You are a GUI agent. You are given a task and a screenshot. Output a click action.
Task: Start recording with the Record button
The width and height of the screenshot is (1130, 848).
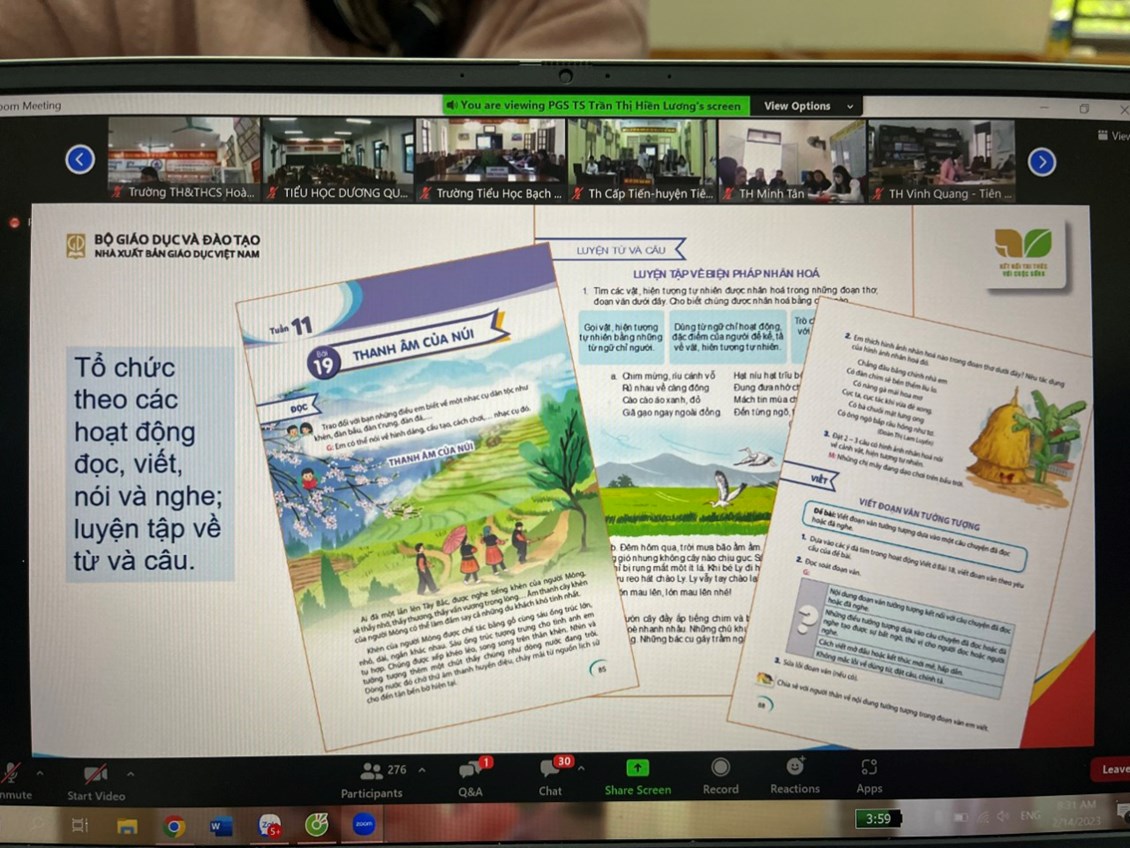pos(720,775)
